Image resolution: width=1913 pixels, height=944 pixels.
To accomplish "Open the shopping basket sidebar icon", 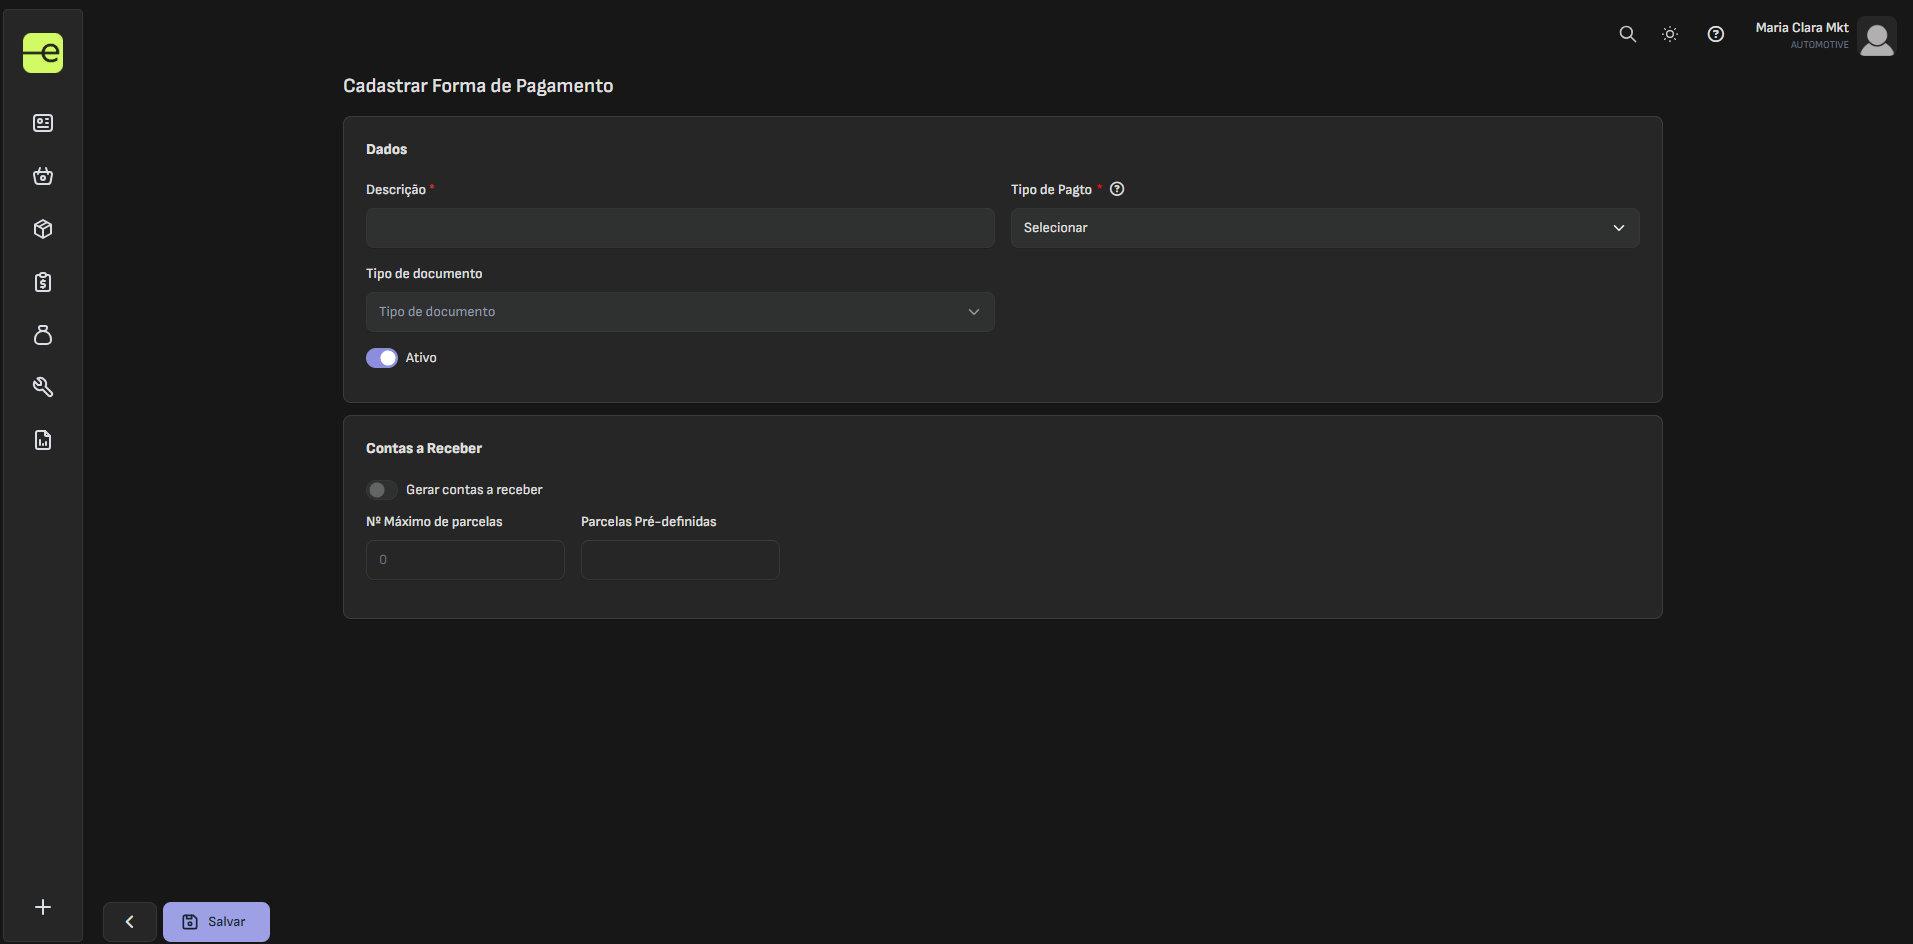I will coord(43,176).
